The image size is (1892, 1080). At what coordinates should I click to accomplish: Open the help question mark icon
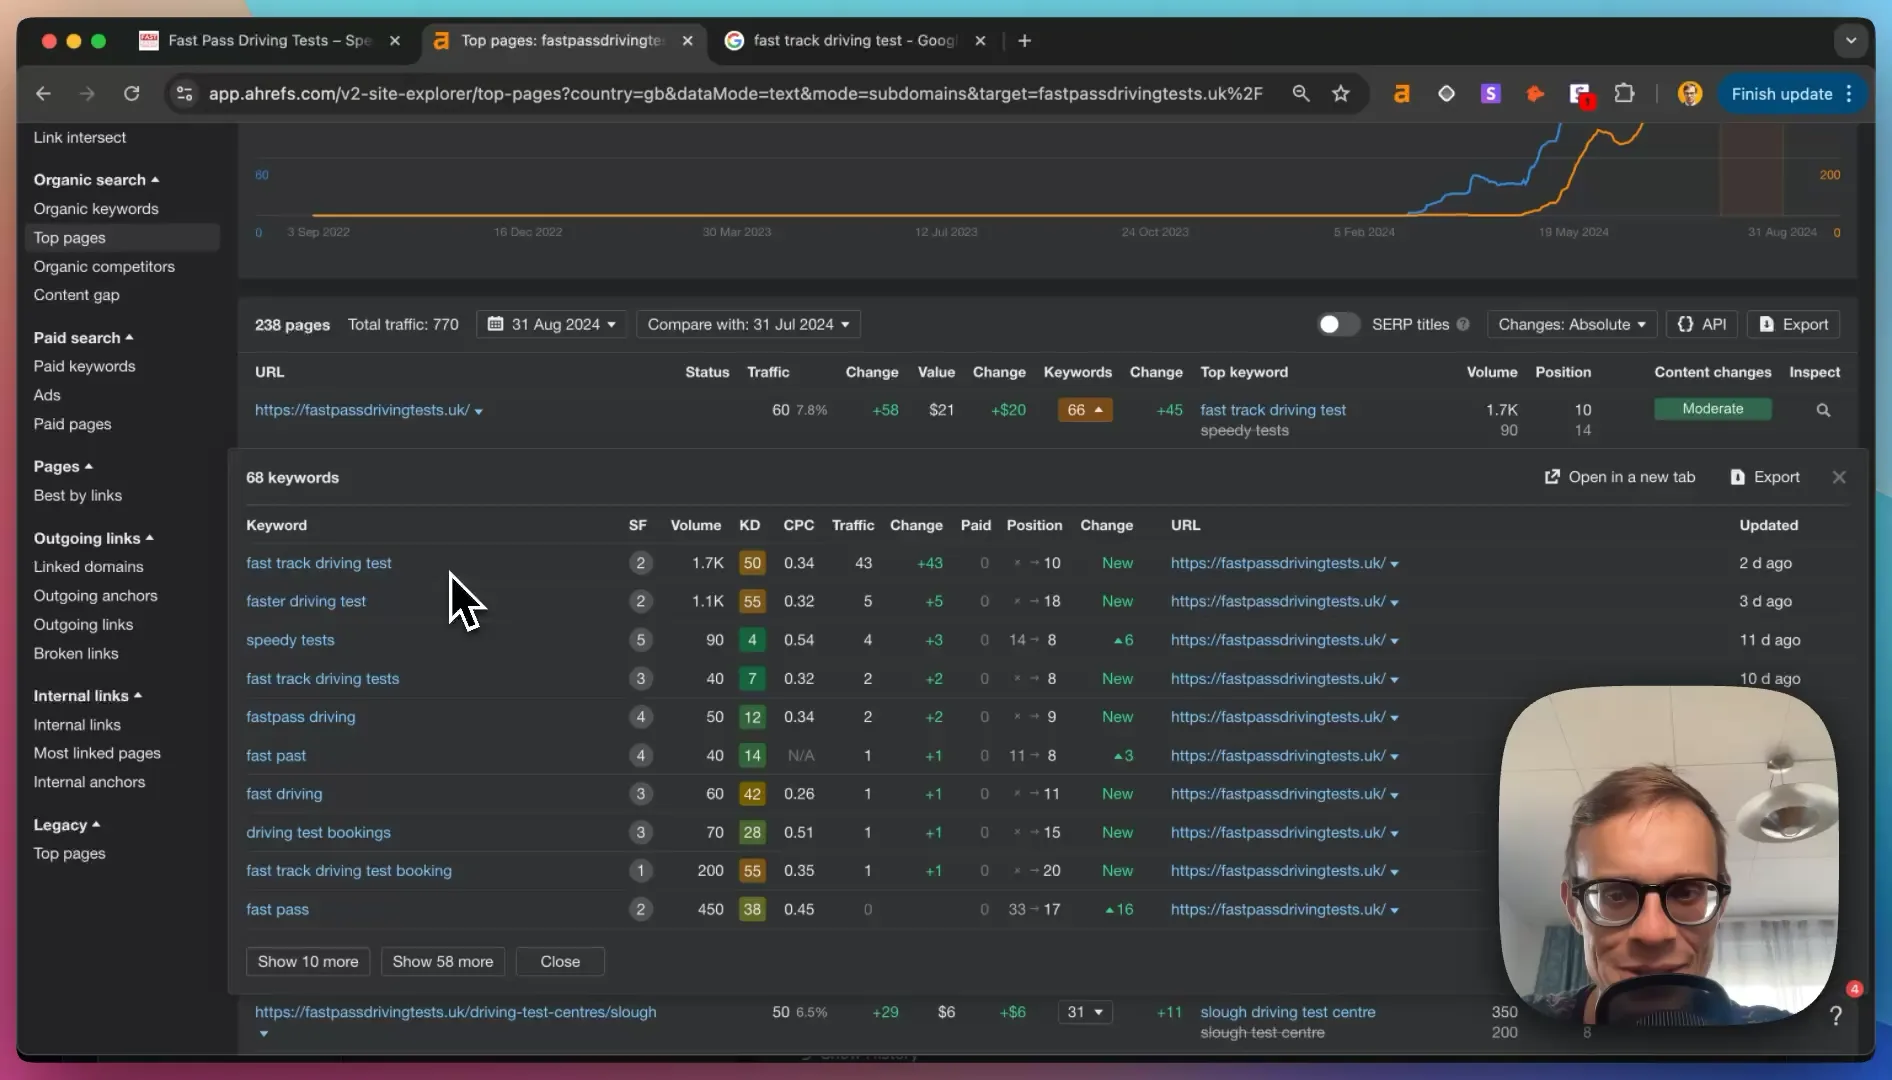coord(1836,1016)
